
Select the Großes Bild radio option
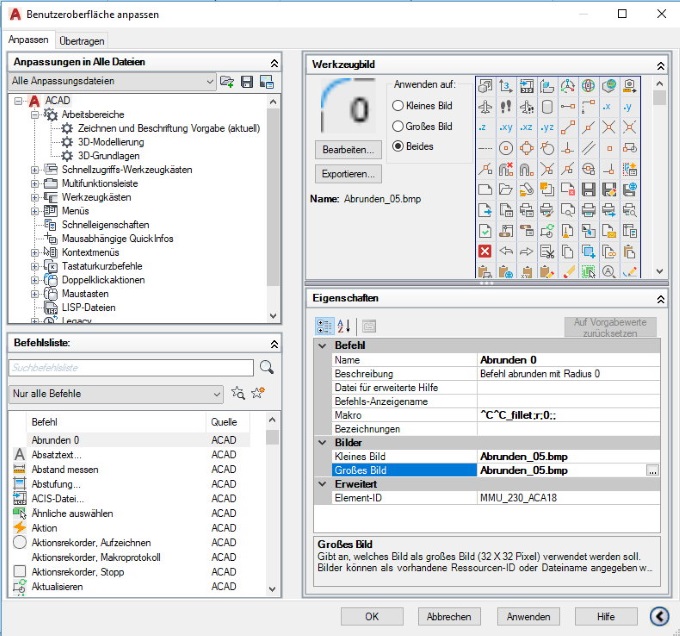398,126
